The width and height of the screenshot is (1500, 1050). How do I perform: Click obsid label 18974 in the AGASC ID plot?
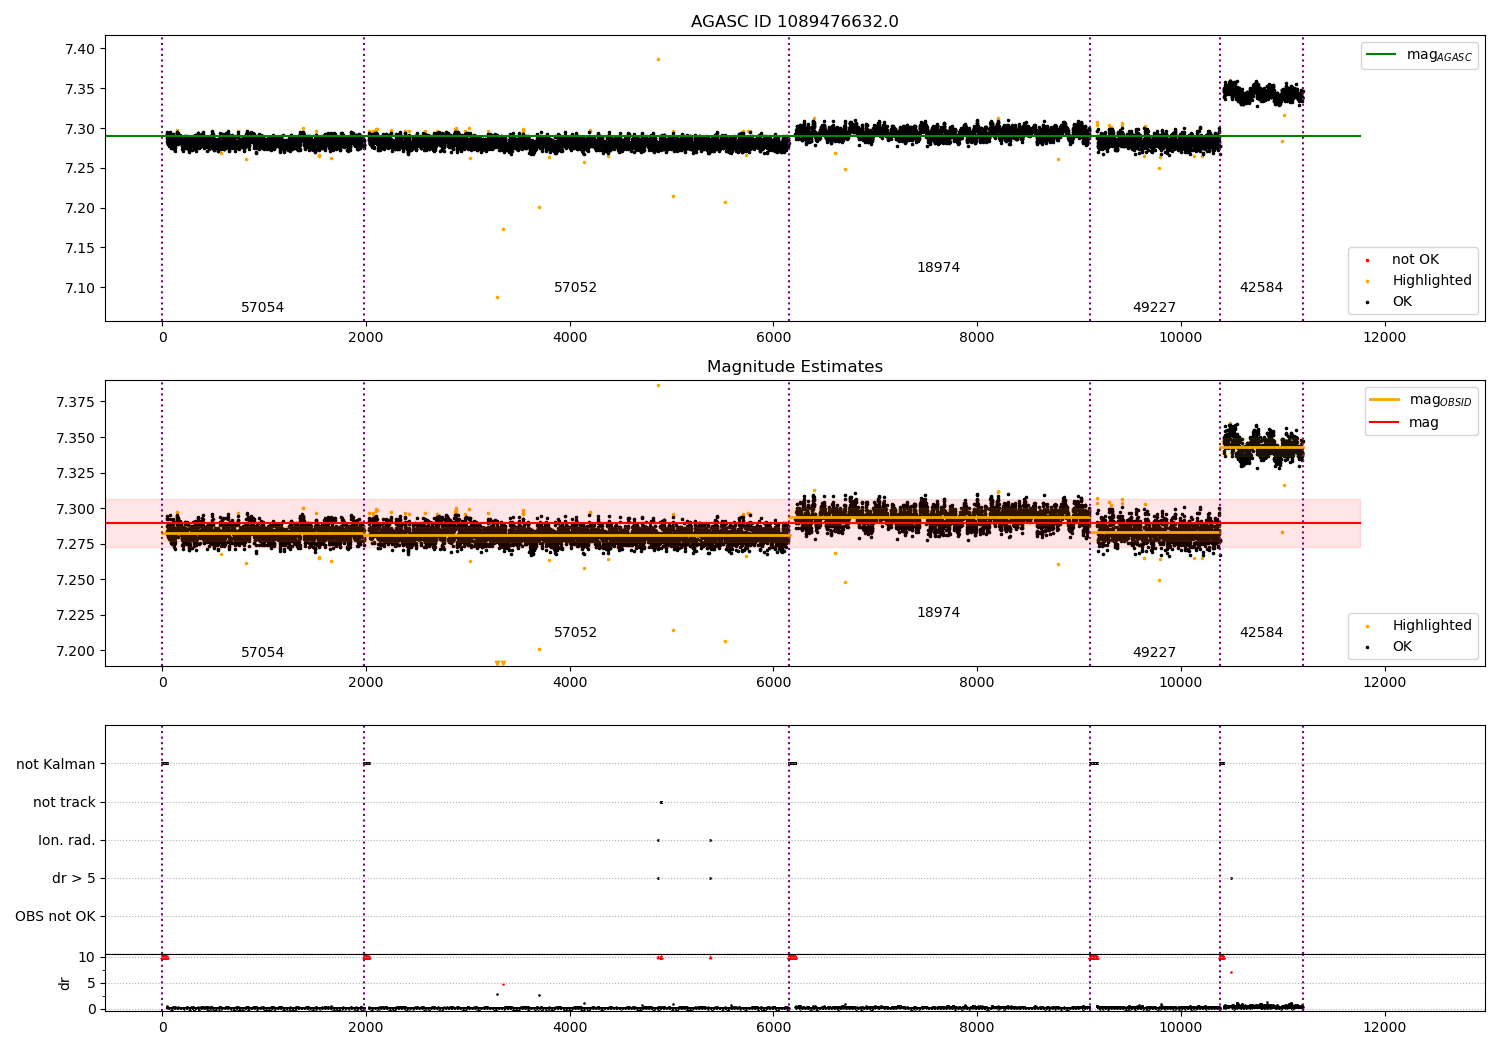pos(938,267)
